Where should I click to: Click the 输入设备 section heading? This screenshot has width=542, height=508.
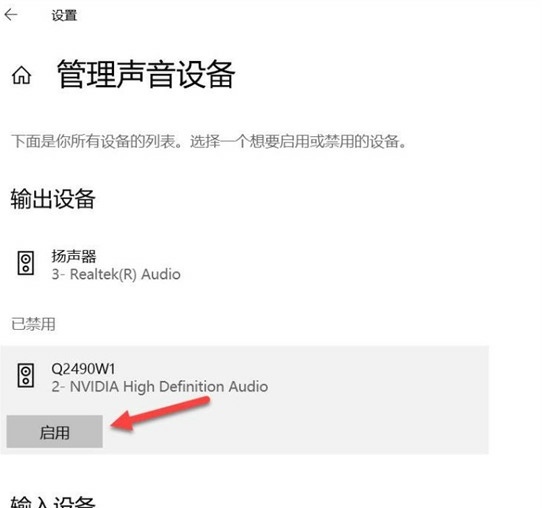tap(53, 502)
